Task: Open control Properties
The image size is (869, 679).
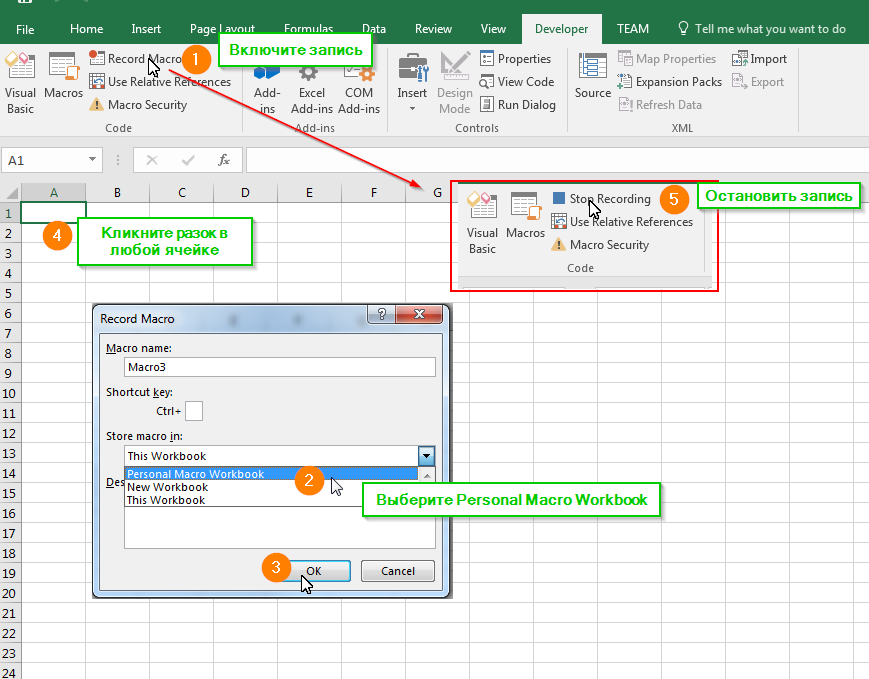Action: point(515,58)
